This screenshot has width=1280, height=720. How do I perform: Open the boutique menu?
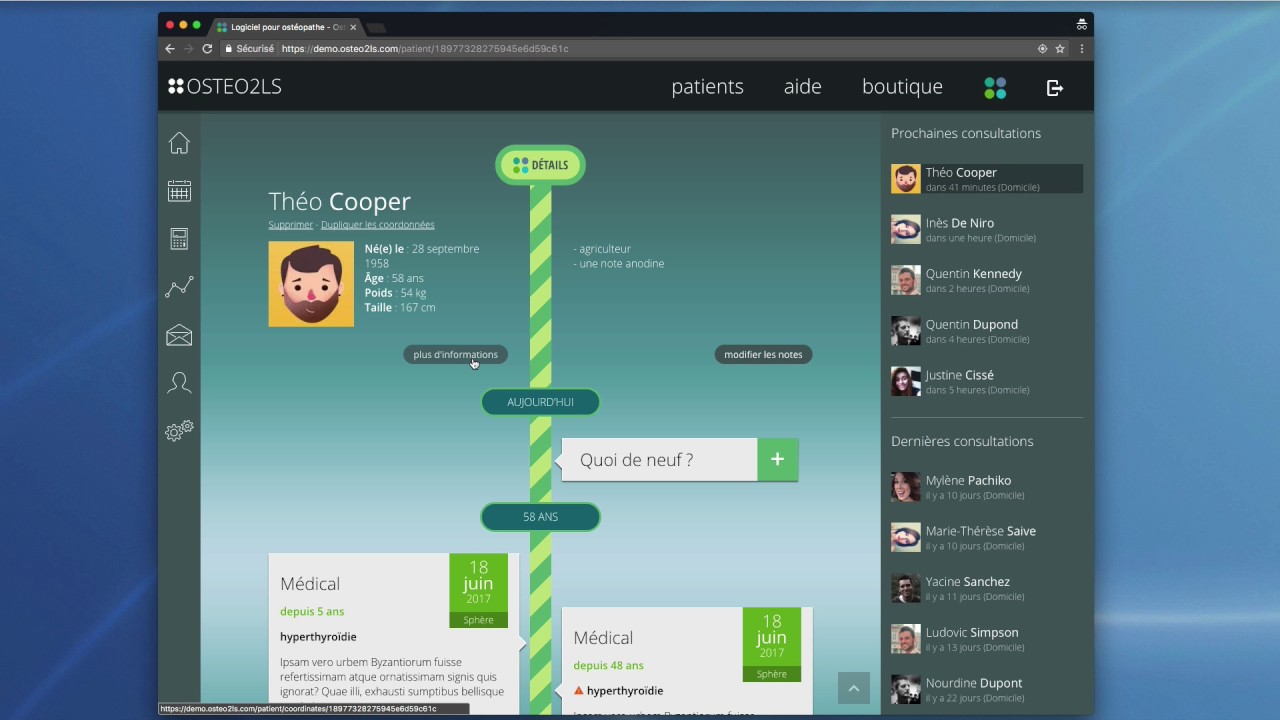click(x=902, y=87)
